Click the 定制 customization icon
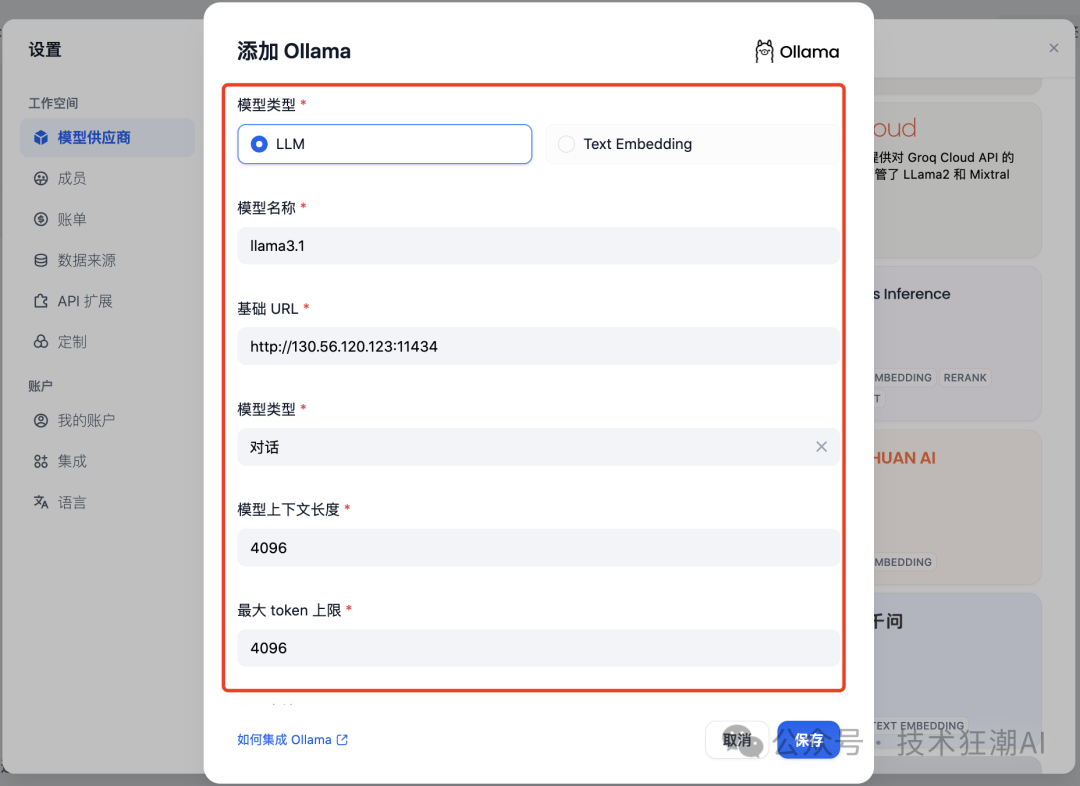The width and height of the screenshot is (1080, 786). (41, 342)
